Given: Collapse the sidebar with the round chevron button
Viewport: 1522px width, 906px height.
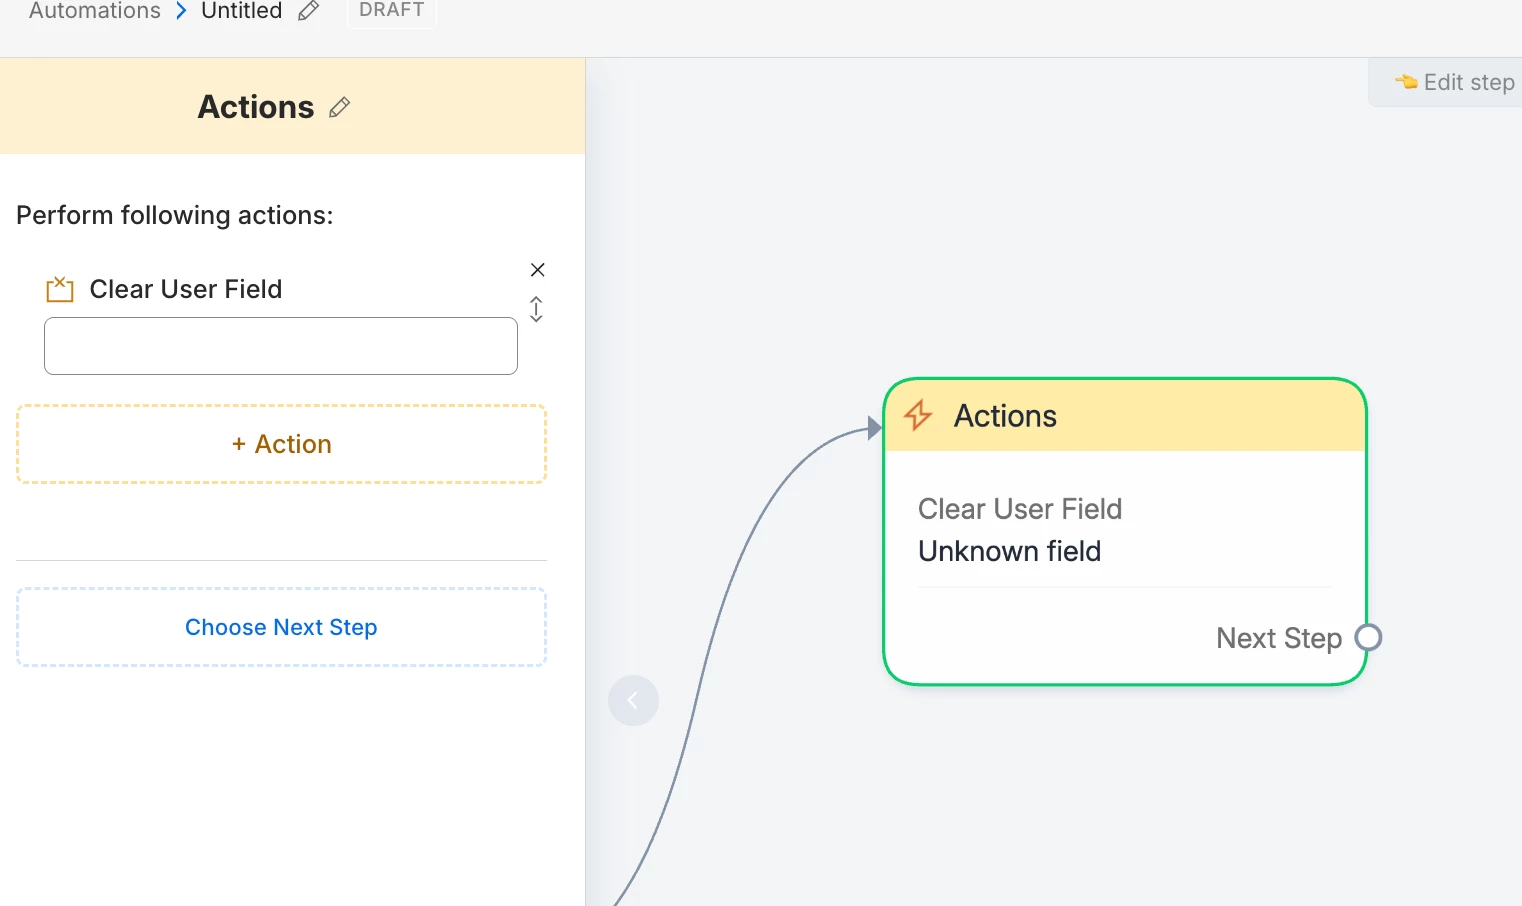Looking at the screenshot, I should (x=633, y=700).
